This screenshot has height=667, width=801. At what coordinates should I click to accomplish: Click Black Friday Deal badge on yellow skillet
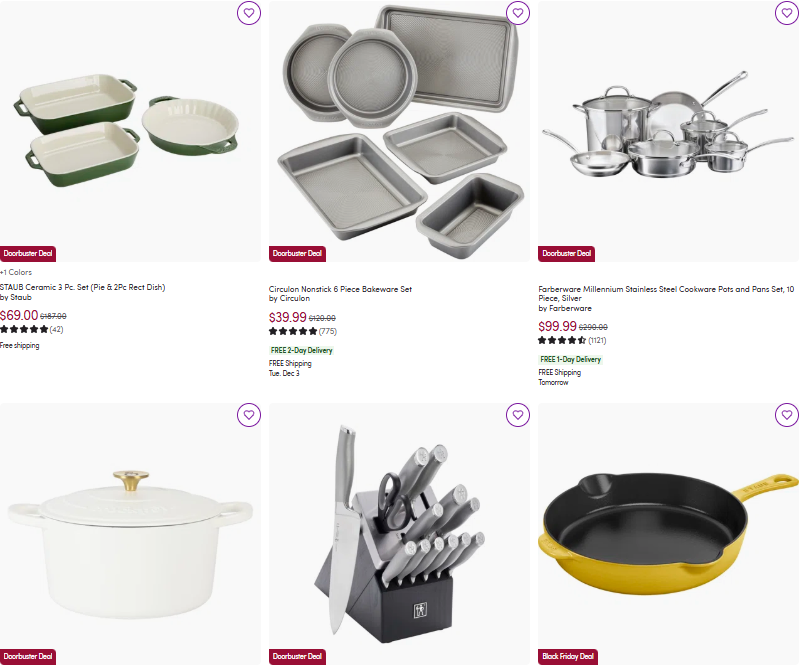(568, 656)
